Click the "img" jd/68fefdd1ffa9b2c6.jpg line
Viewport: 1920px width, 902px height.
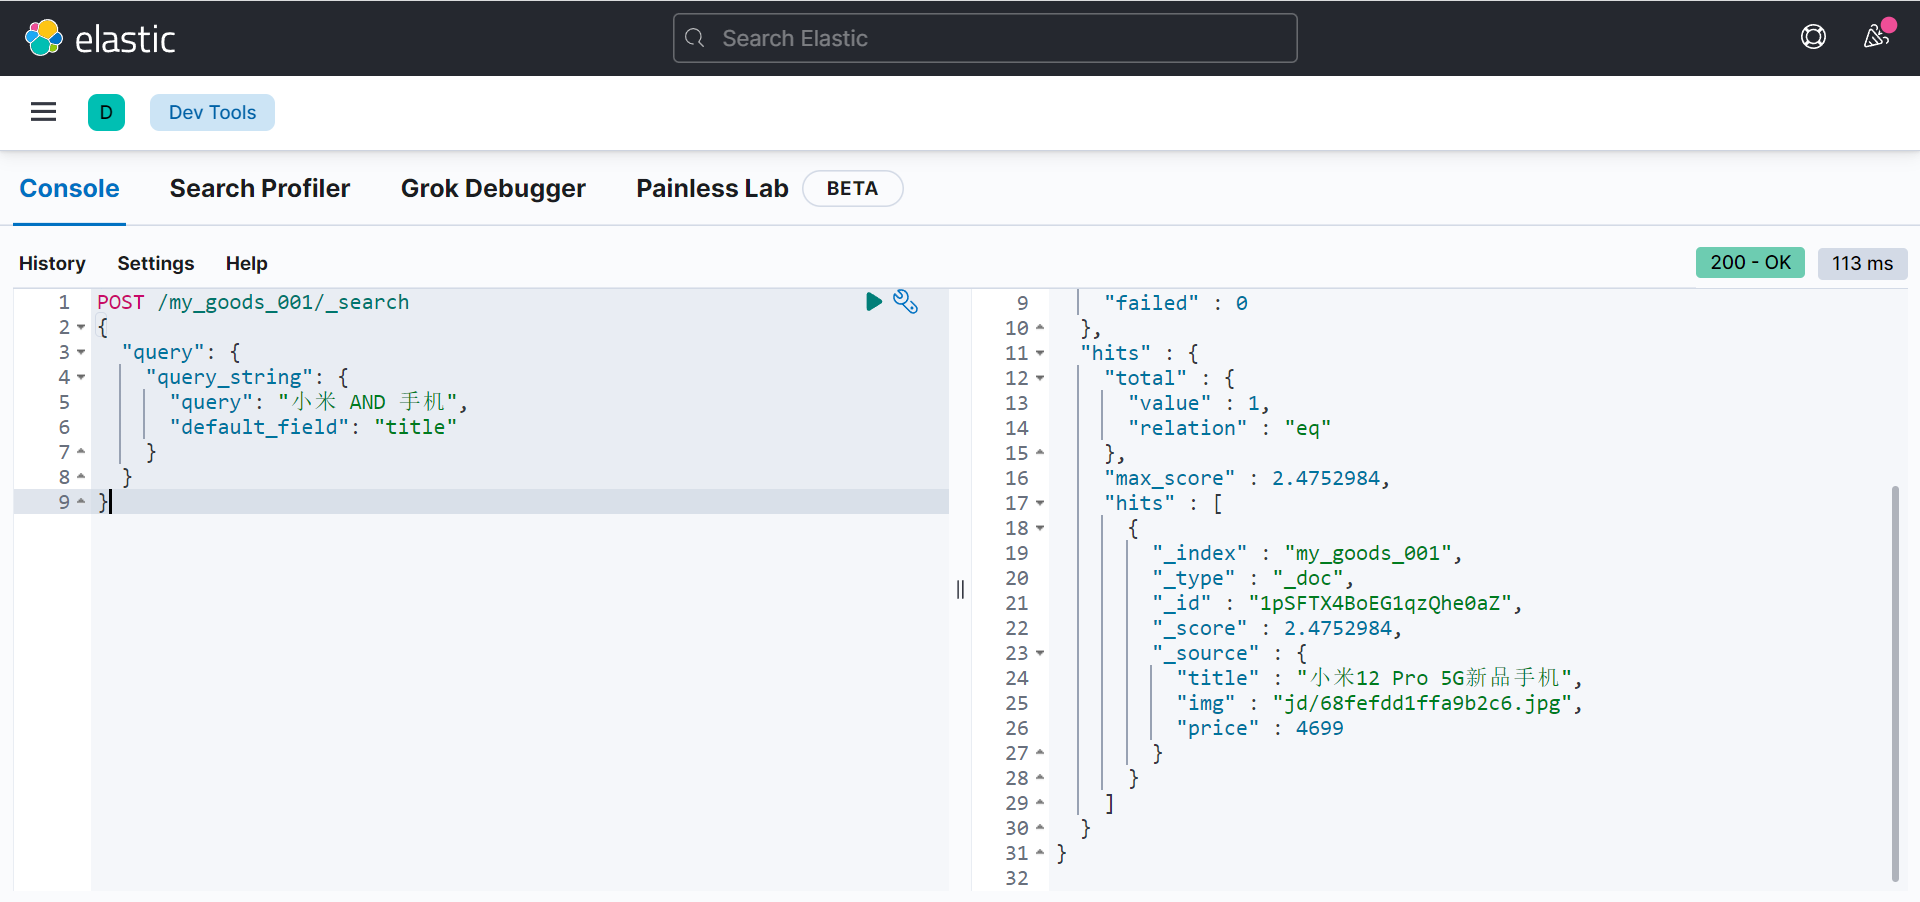pyautogui.click(x=1379, y=703)
